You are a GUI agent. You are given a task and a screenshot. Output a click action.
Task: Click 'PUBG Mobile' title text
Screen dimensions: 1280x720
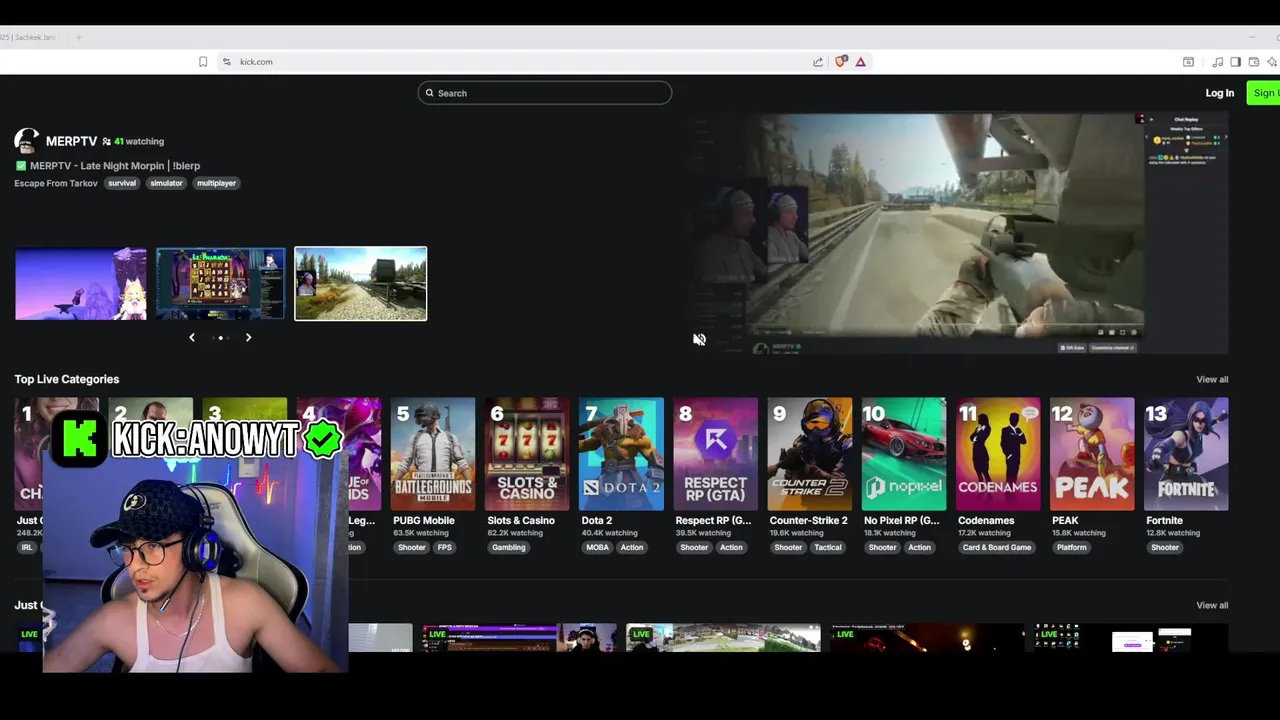click(424, 520)
